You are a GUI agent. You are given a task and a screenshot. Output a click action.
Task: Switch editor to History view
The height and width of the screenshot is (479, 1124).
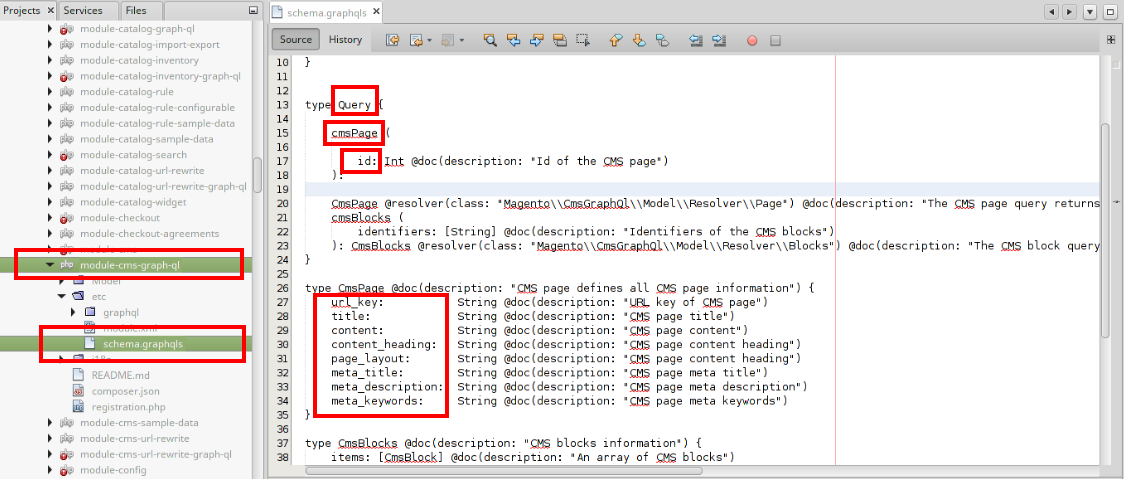tap(345, 40)
